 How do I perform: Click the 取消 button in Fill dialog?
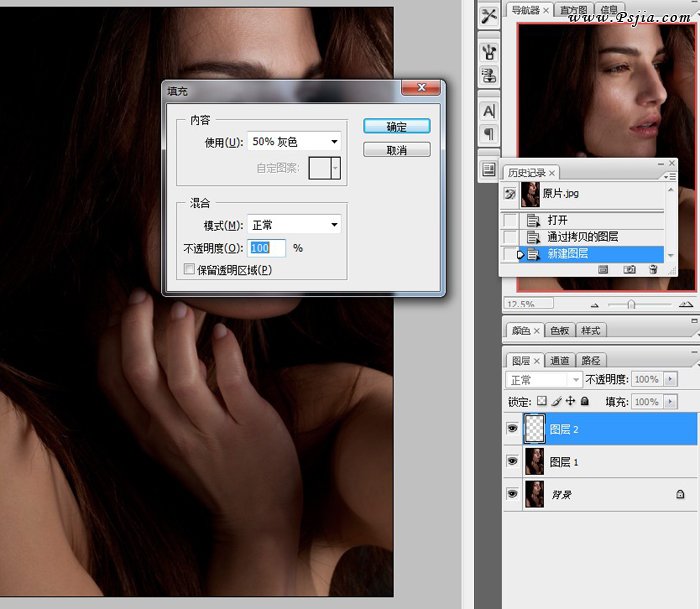click(396, 150)
